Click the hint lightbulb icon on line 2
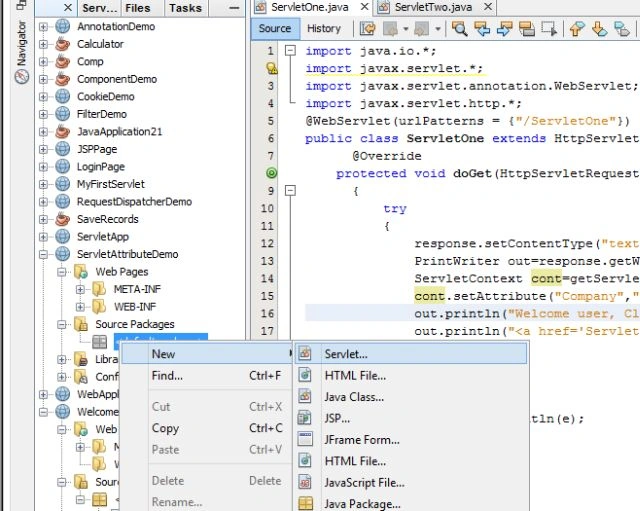Screen dimensions: 640x511 271,68
